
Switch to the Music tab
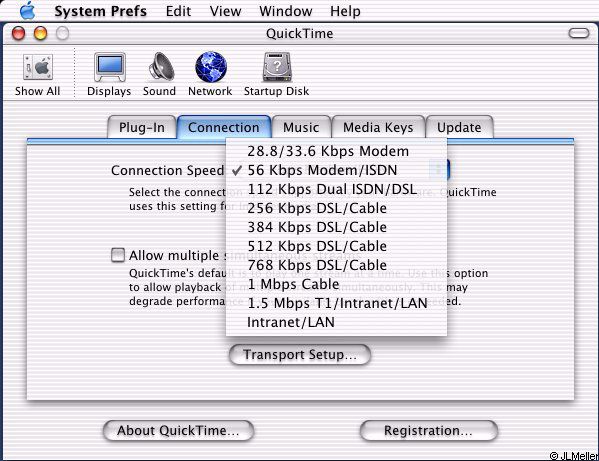click(x=301, y=127)
